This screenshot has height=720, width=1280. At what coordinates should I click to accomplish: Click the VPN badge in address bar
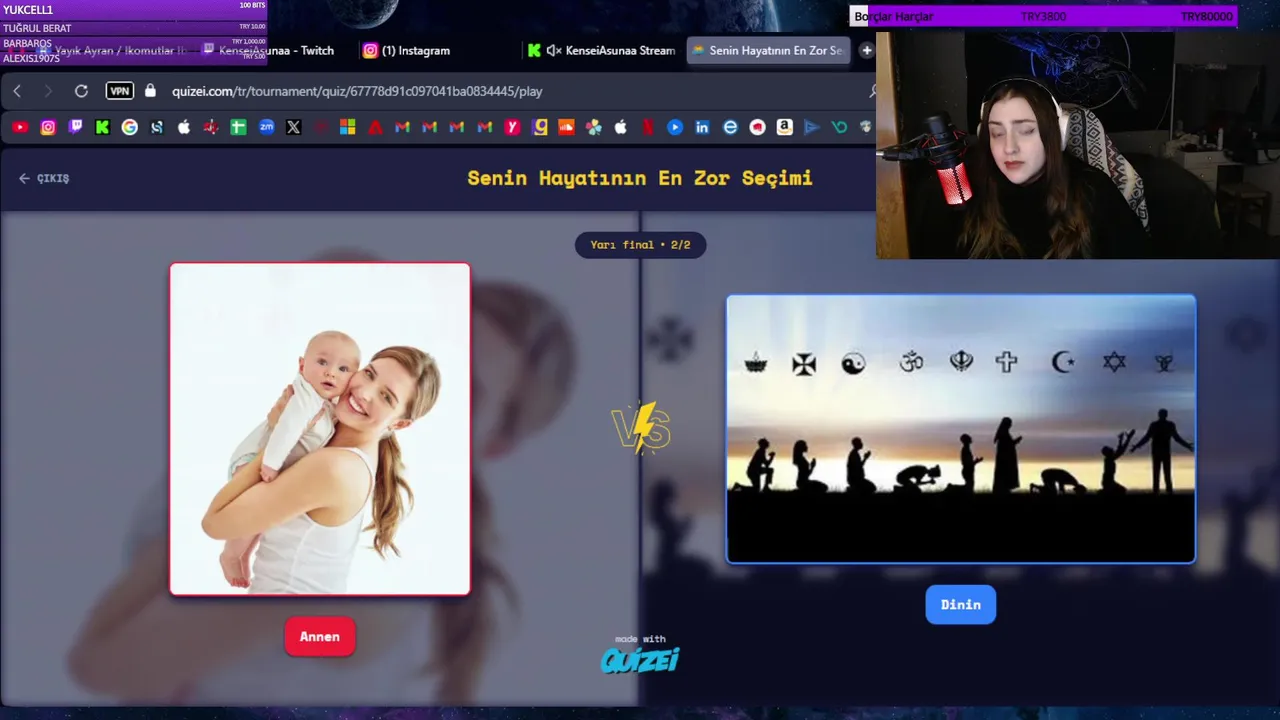point(120,91)
